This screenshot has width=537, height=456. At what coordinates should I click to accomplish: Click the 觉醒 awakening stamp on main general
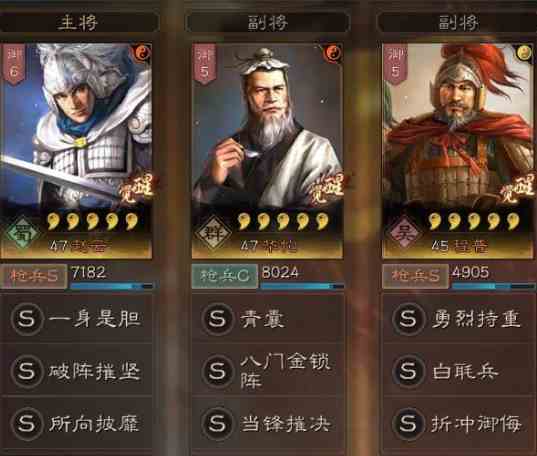click(x=138, y=188)
